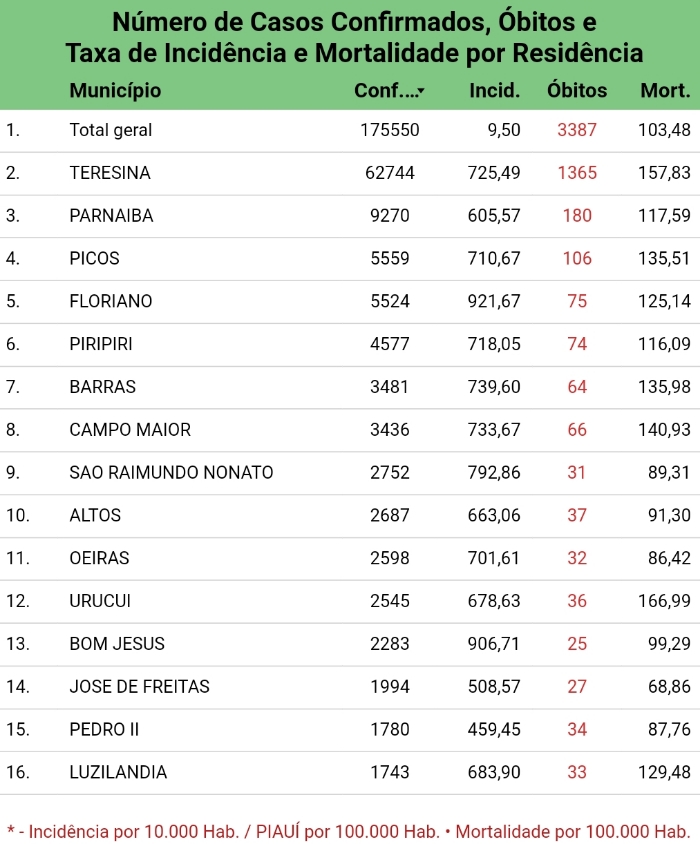
Task: Click the sort arrow beside Conf. header
Action: pyautogui.click(x=421, y=91)
